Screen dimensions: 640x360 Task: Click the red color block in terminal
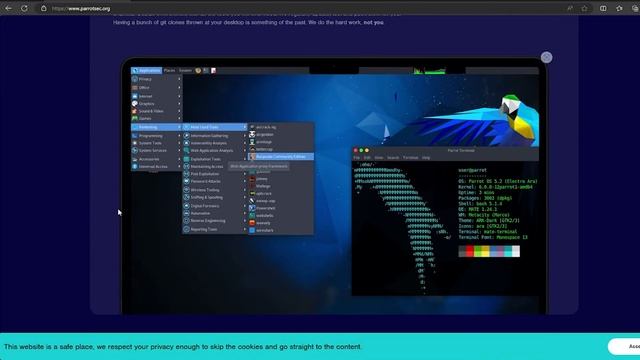coord(470,251)
